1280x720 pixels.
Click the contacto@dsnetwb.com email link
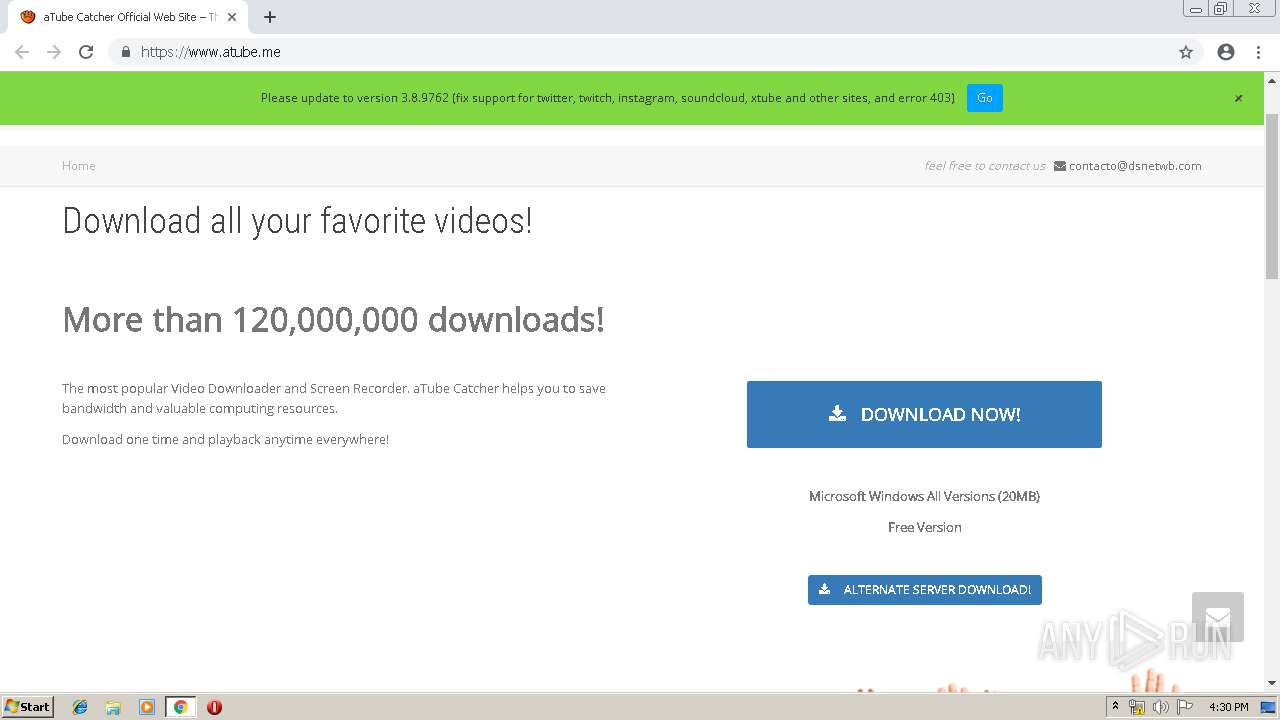click(1135, 166)
